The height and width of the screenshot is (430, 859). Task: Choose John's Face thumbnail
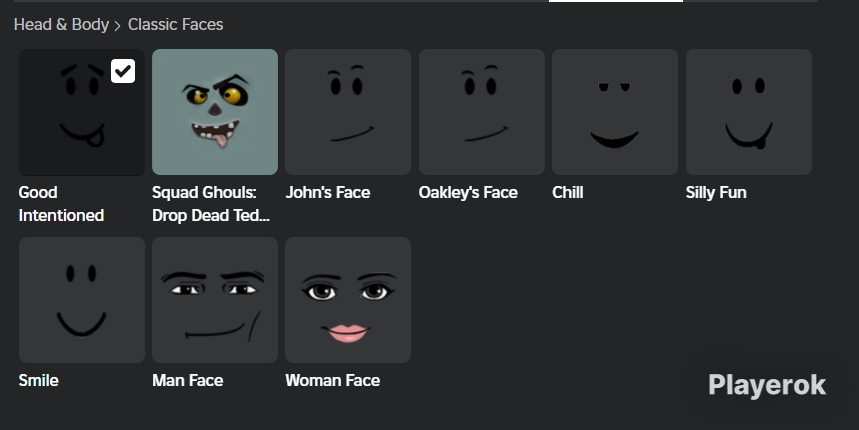coord(348,112)
